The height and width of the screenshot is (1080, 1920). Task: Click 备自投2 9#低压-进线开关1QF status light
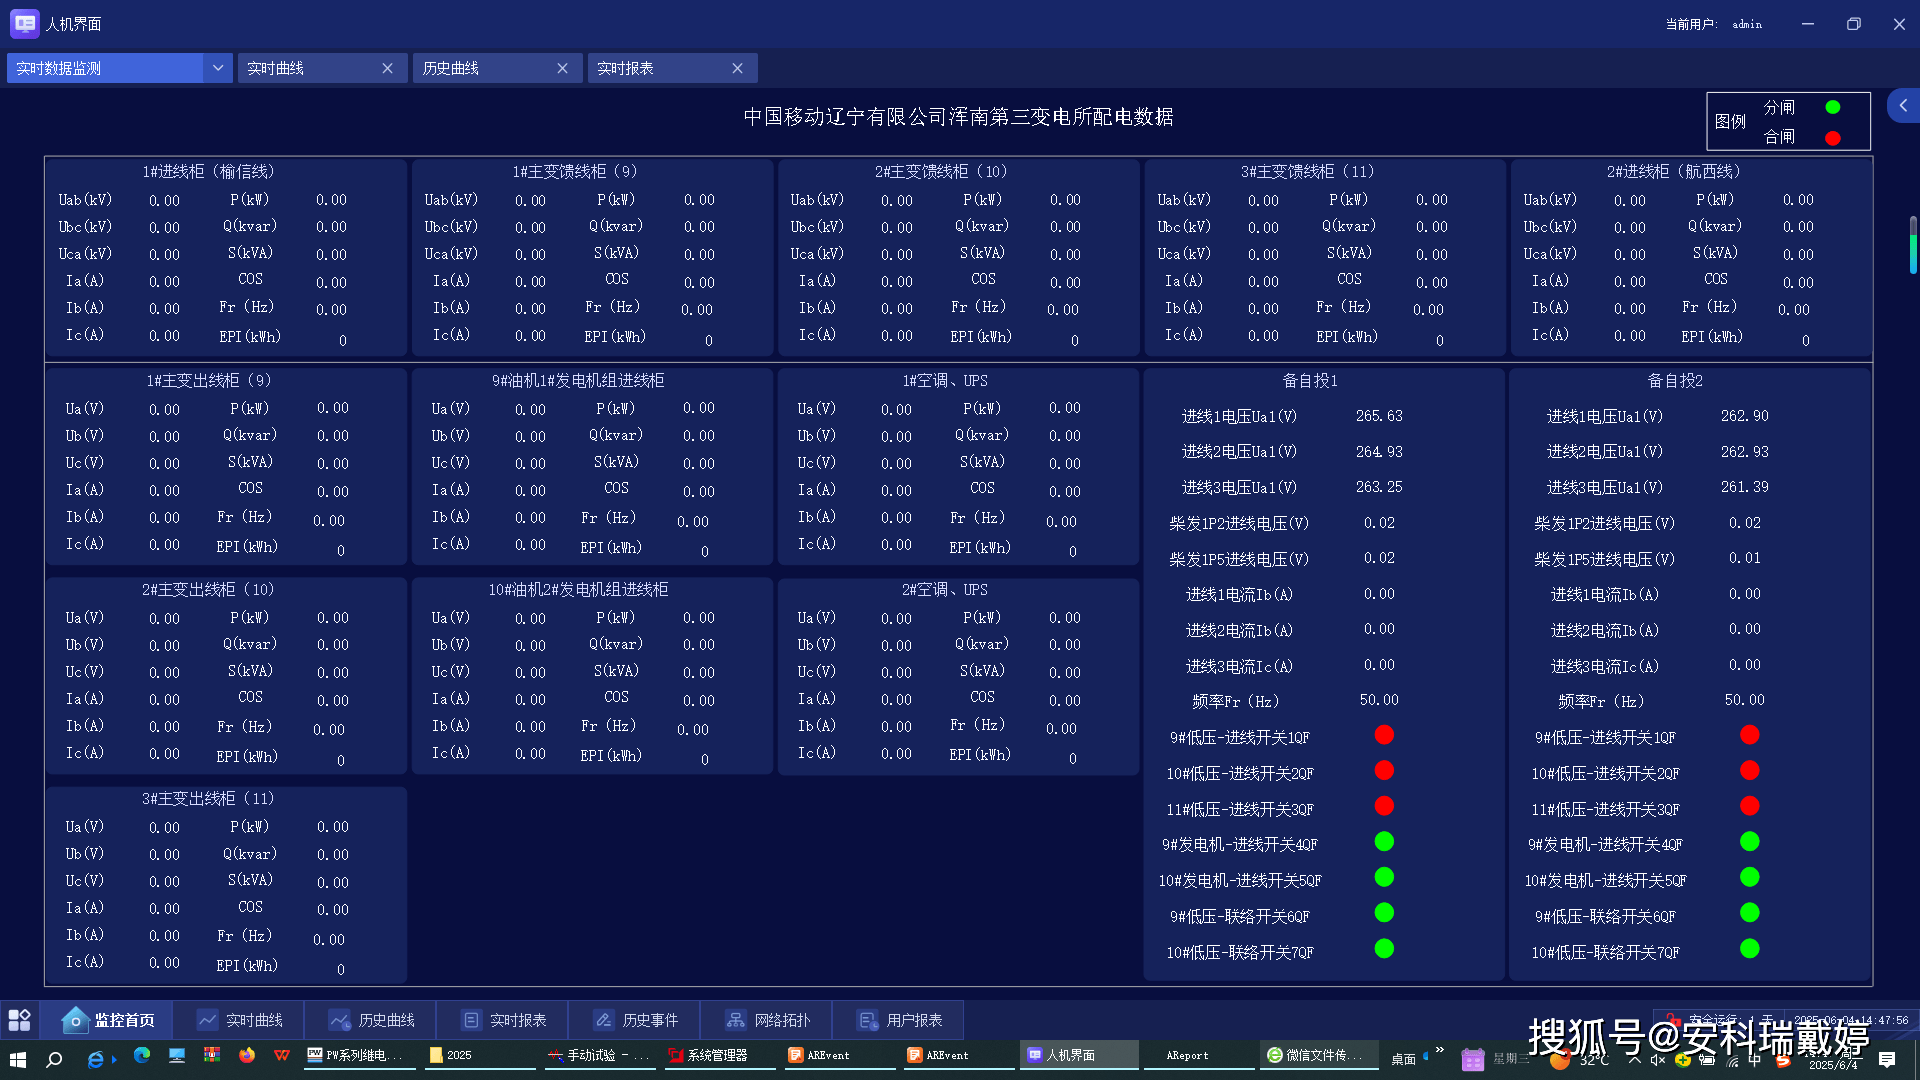1749,735
